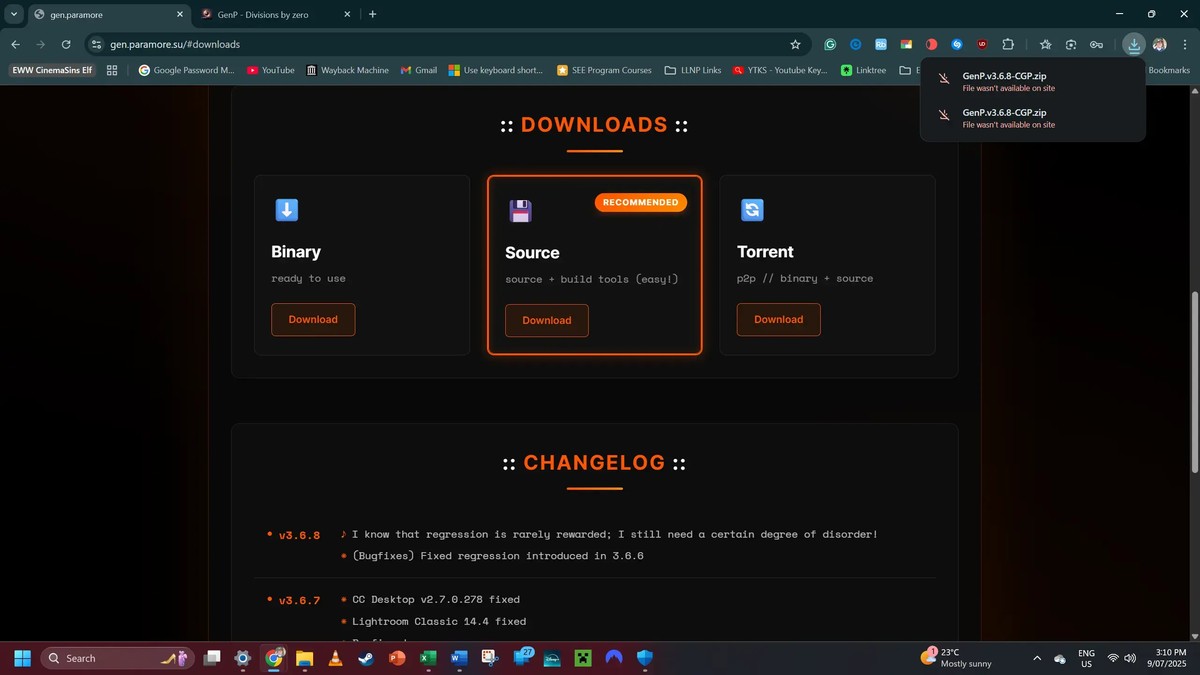Open the uBlock Origin extension
Screen dimensions: 1200x675
click(x=982, y=44)
